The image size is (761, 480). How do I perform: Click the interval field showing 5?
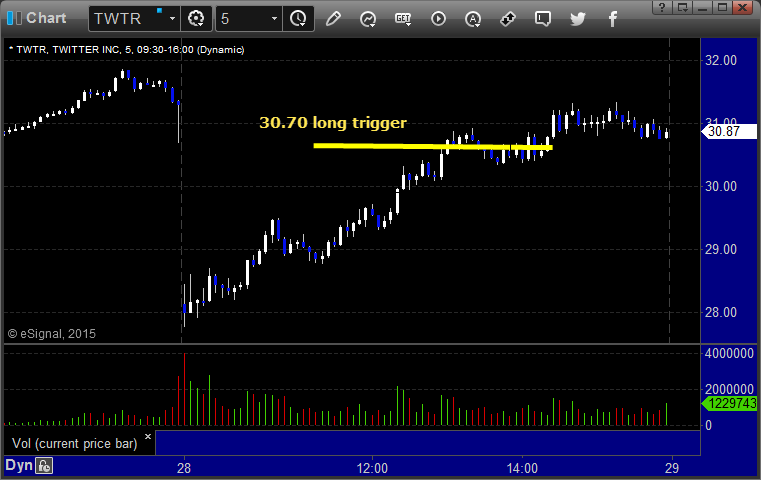tap(248, 19)
